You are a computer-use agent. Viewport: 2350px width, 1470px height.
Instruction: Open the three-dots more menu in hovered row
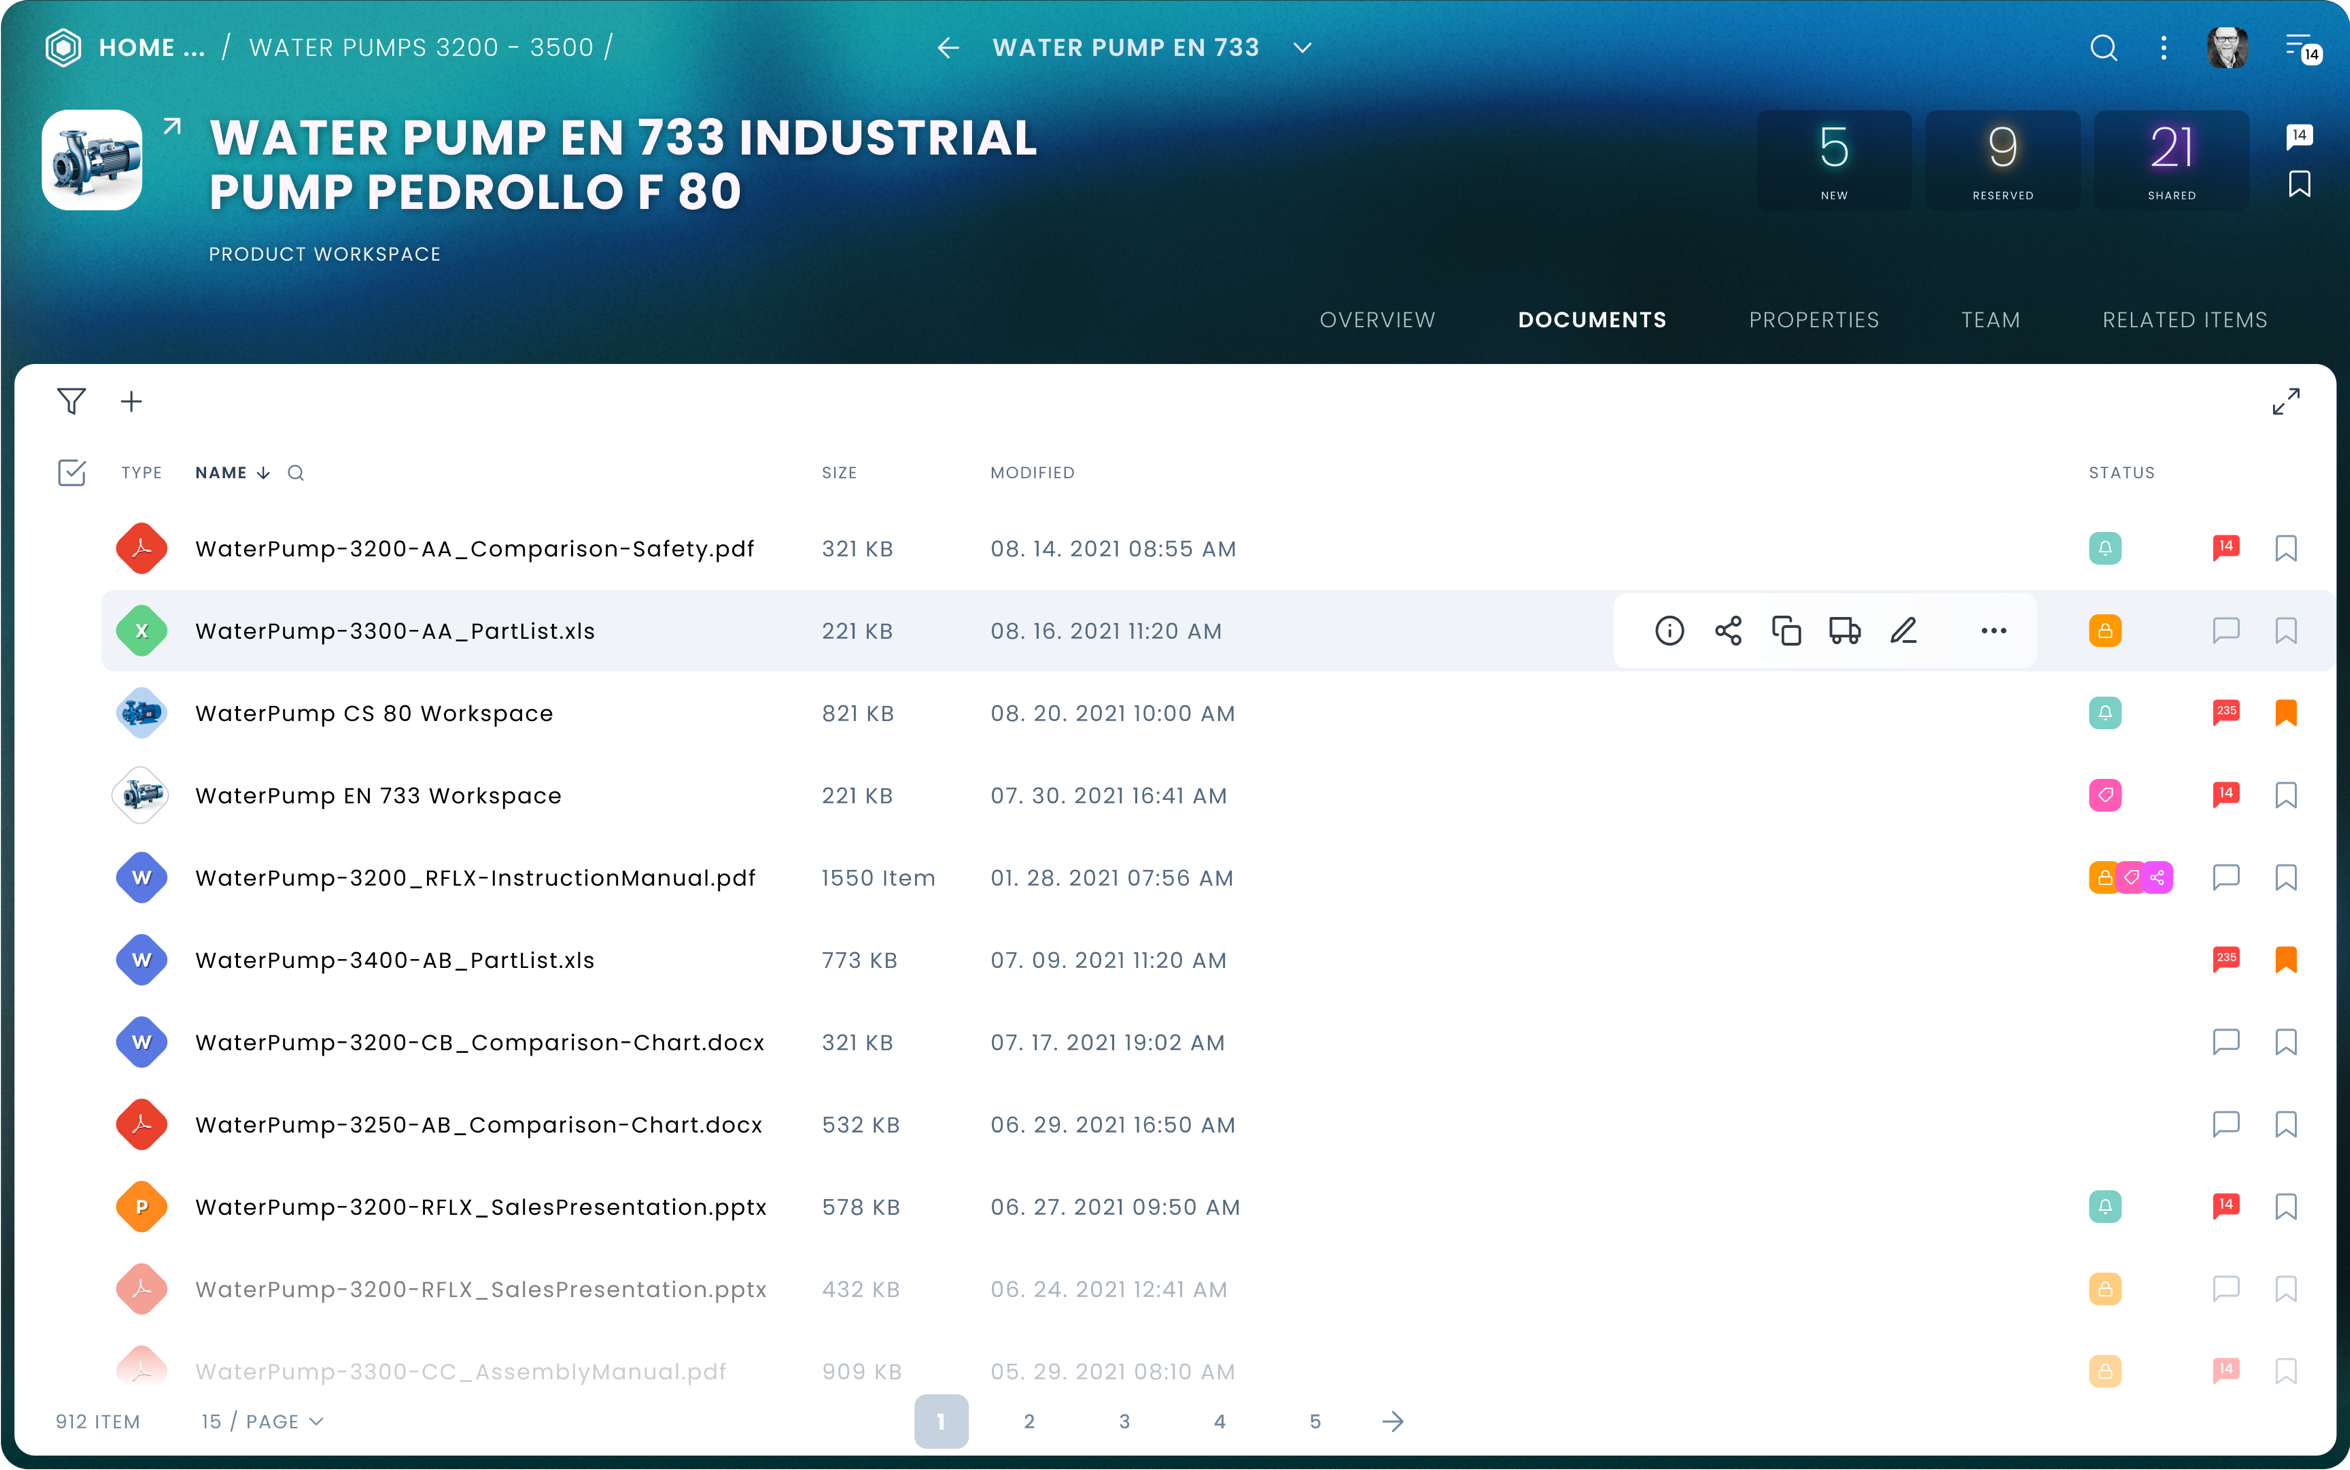tap(1993, 630)
